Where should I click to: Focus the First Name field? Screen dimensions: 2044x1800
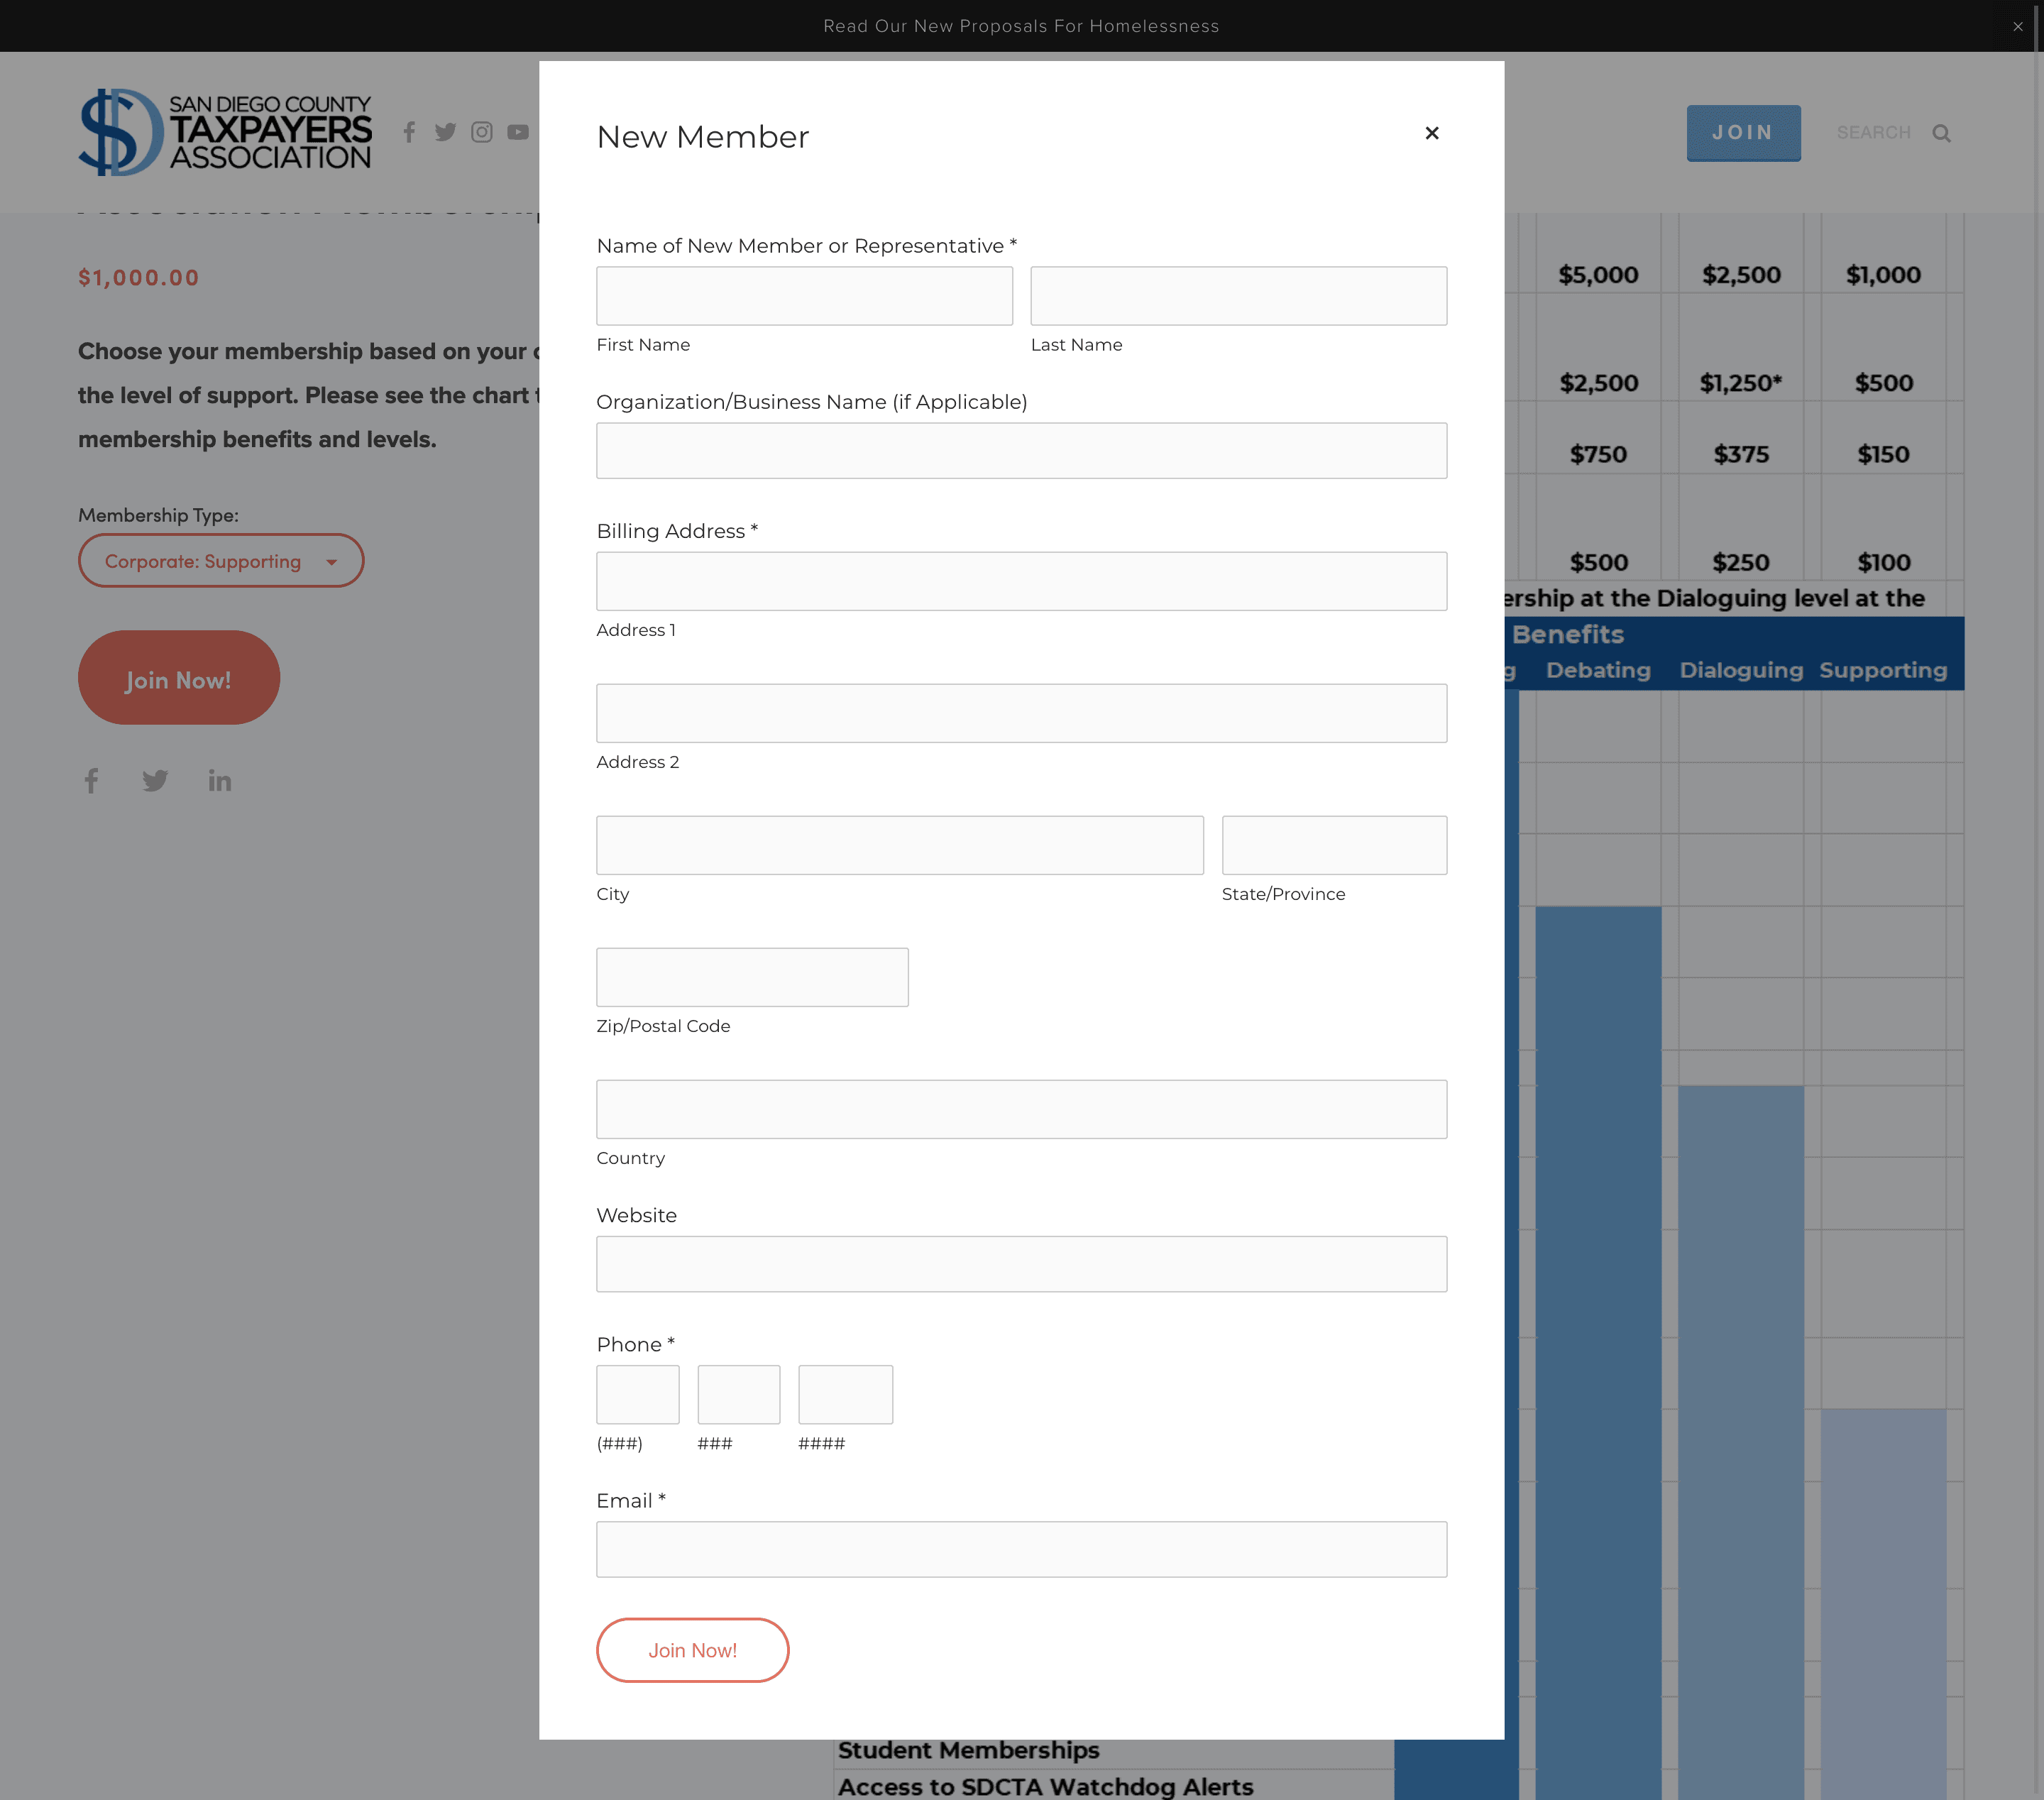click(x=804, y=296)
